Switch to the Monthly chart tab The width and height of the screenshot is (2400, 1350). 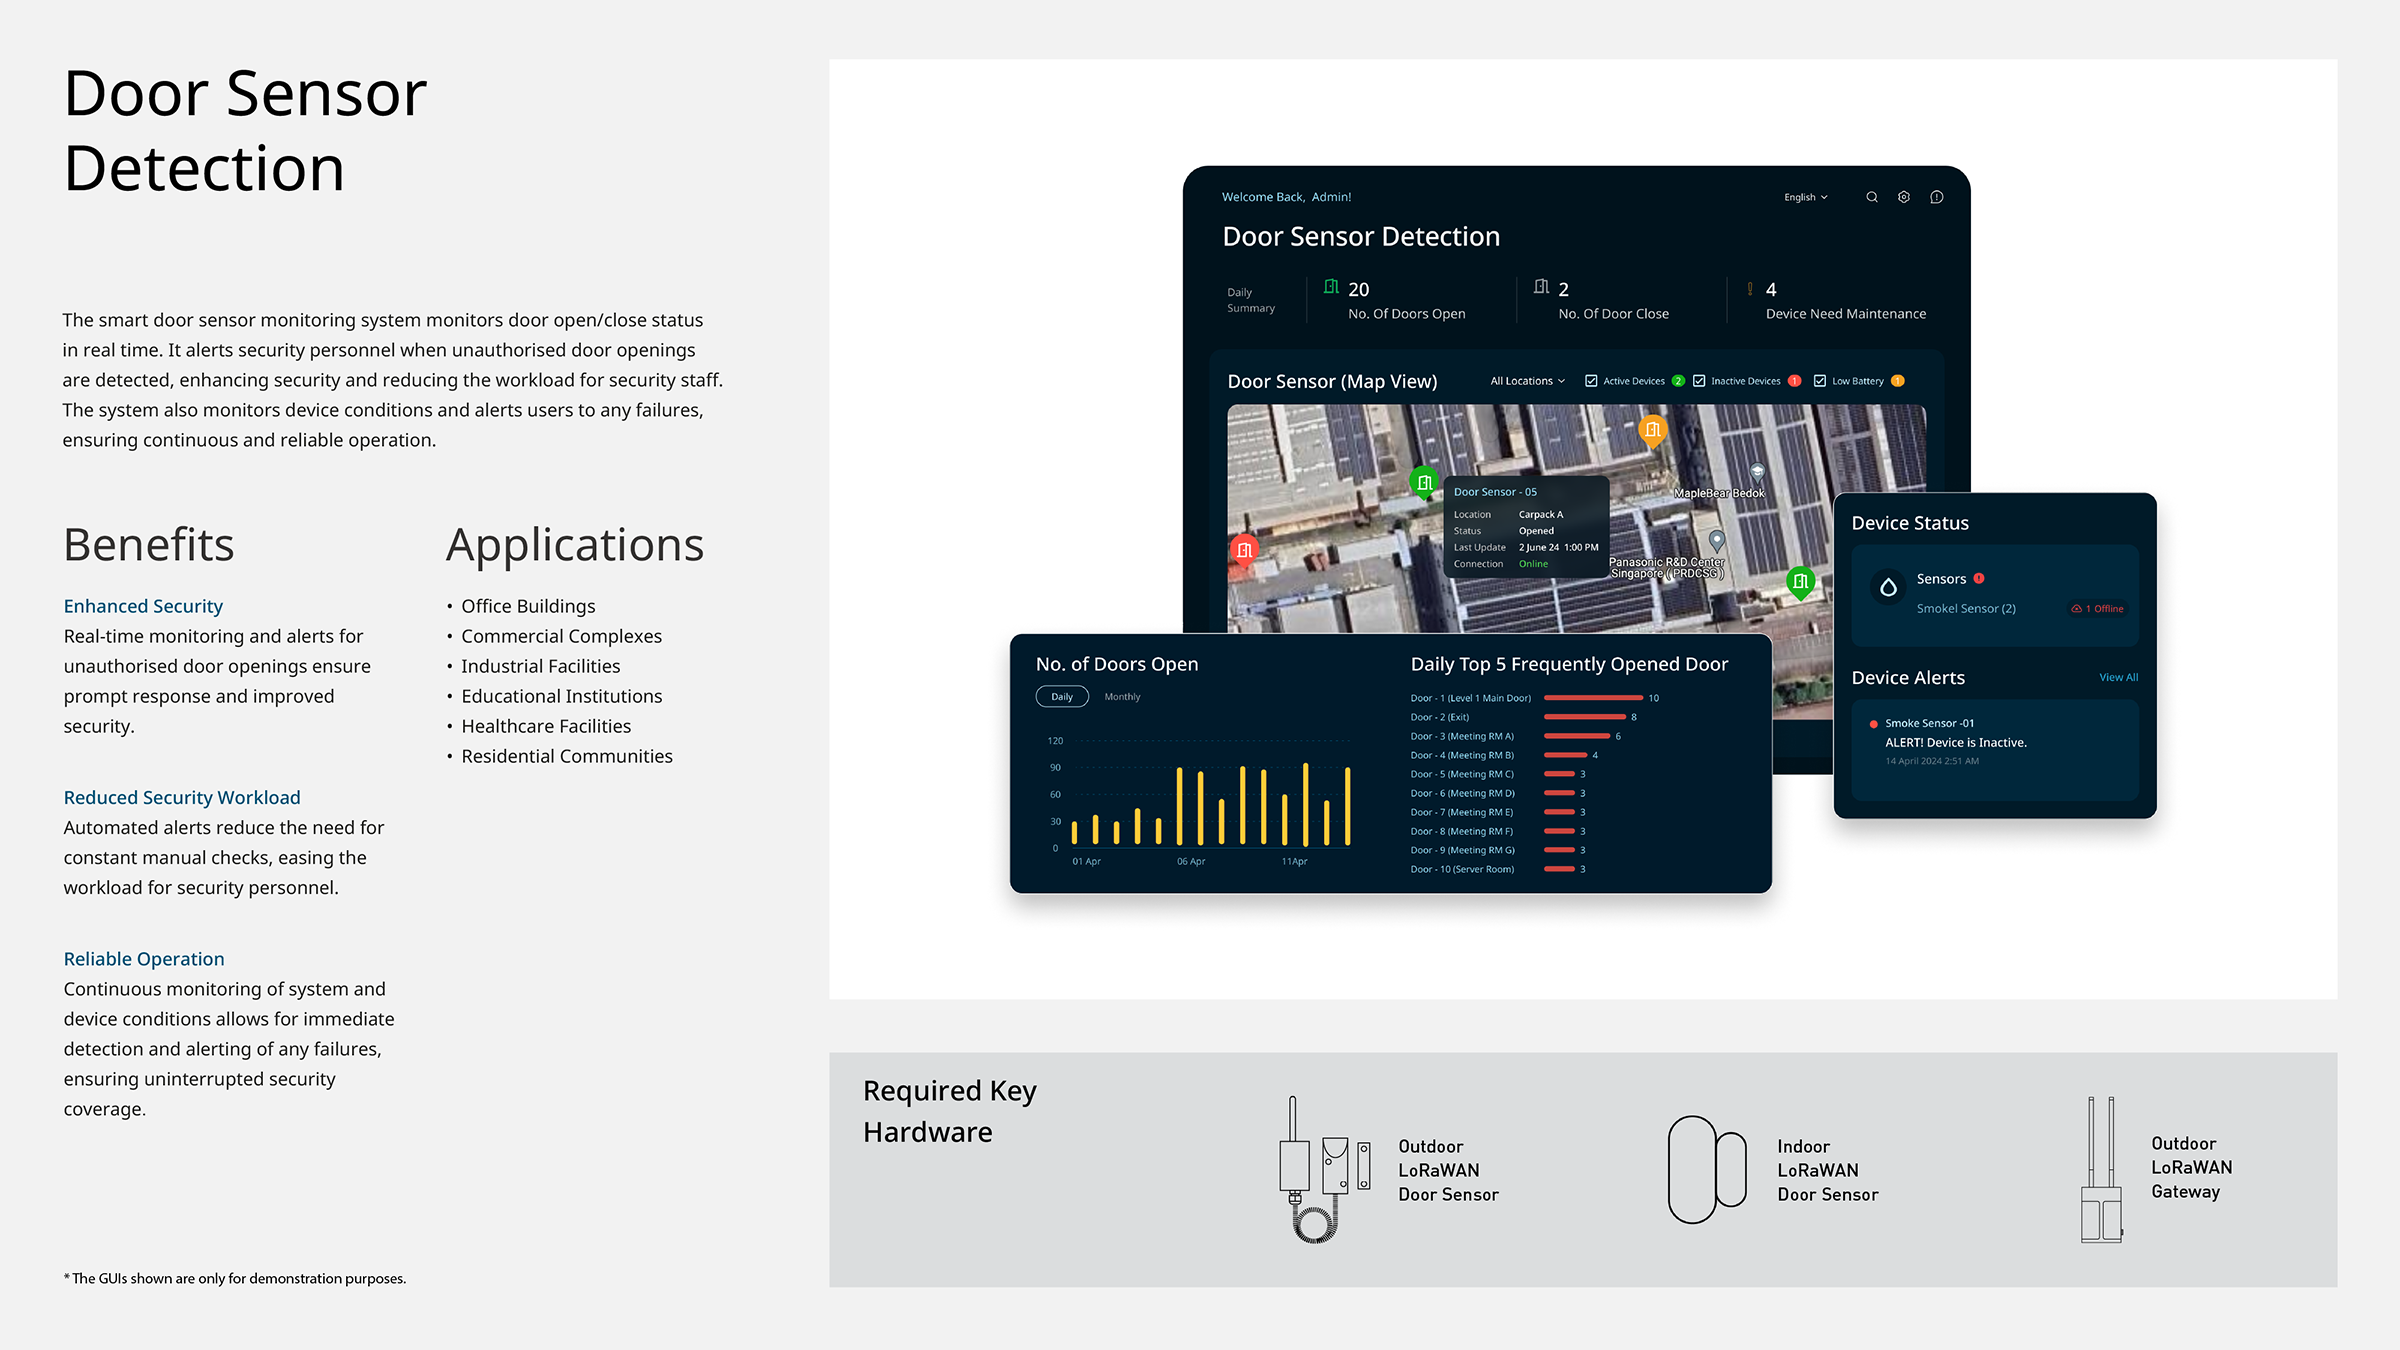(1122, 697)
